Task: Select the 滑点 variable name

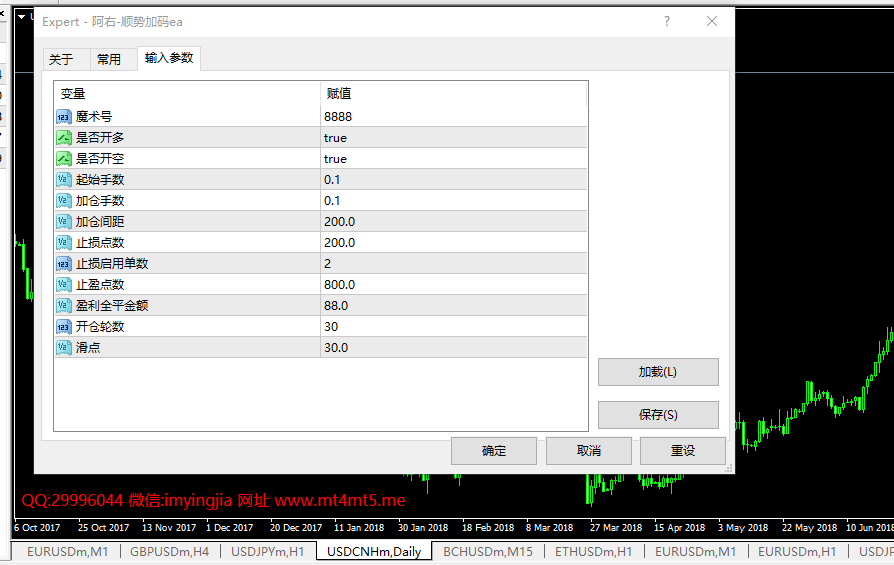Action: (x=88, y=348)
